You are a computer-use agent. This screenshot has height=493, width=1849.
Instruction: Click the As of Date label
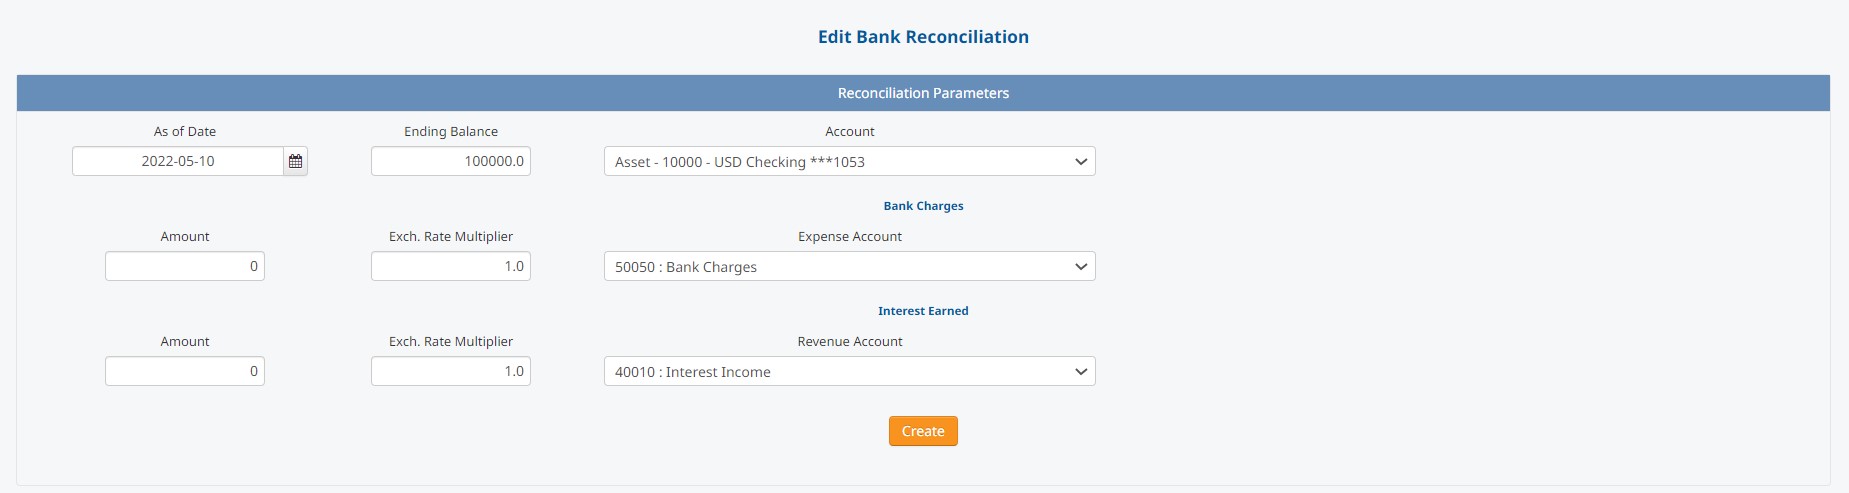[x=185, y=131]
